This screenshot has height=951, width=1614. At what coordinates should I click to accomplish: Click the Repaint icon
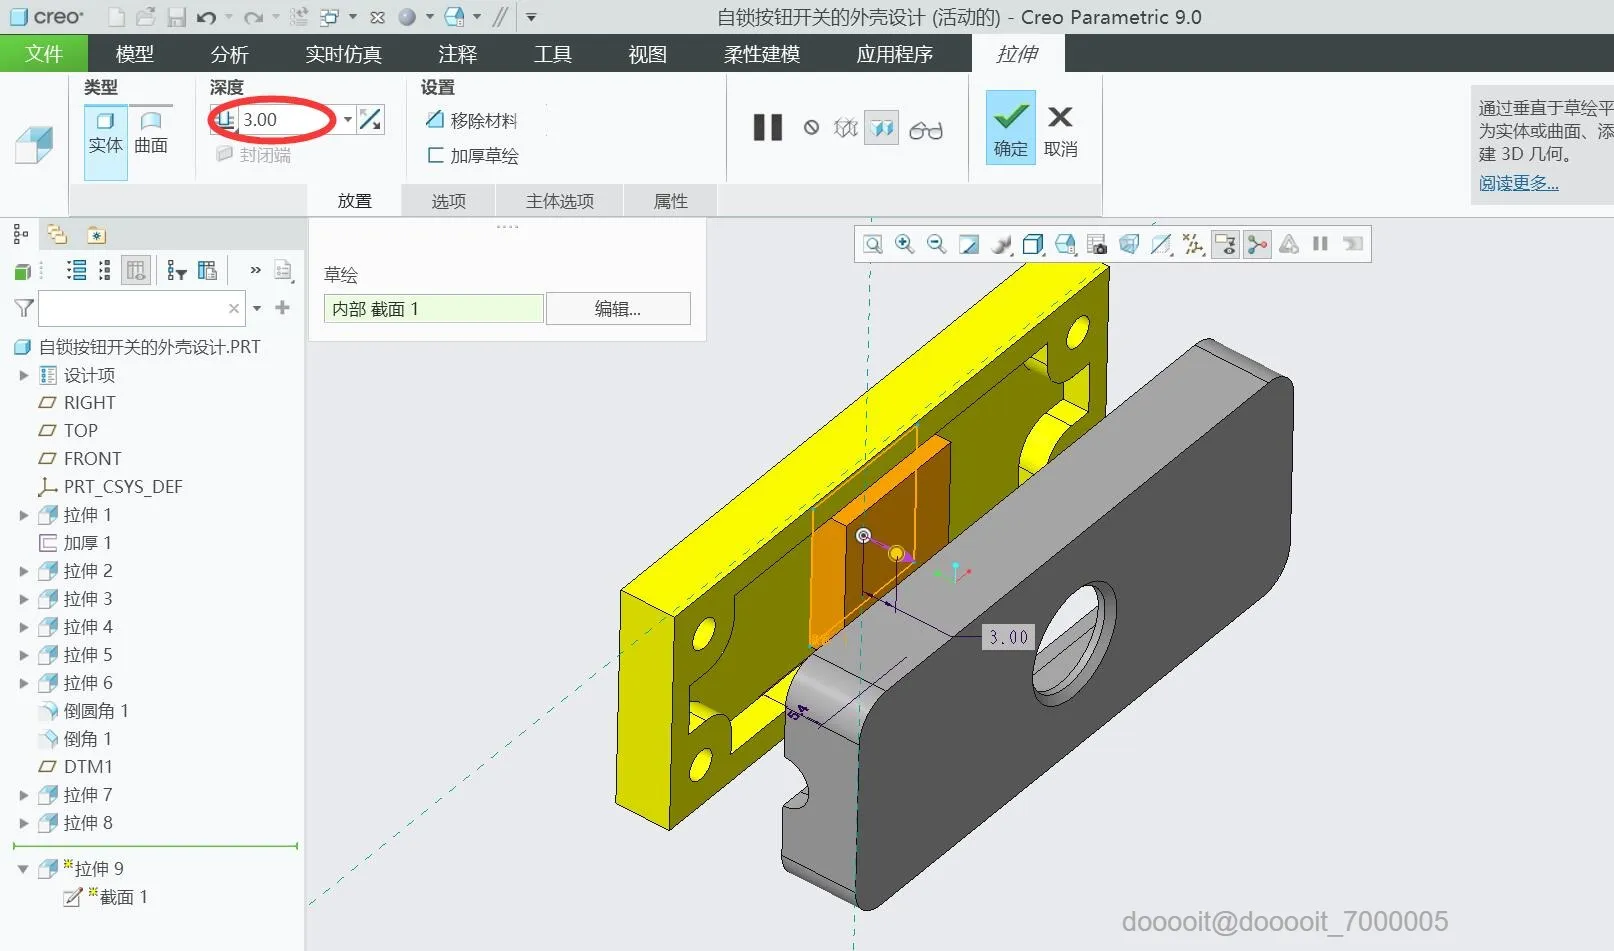coord(969,245)
